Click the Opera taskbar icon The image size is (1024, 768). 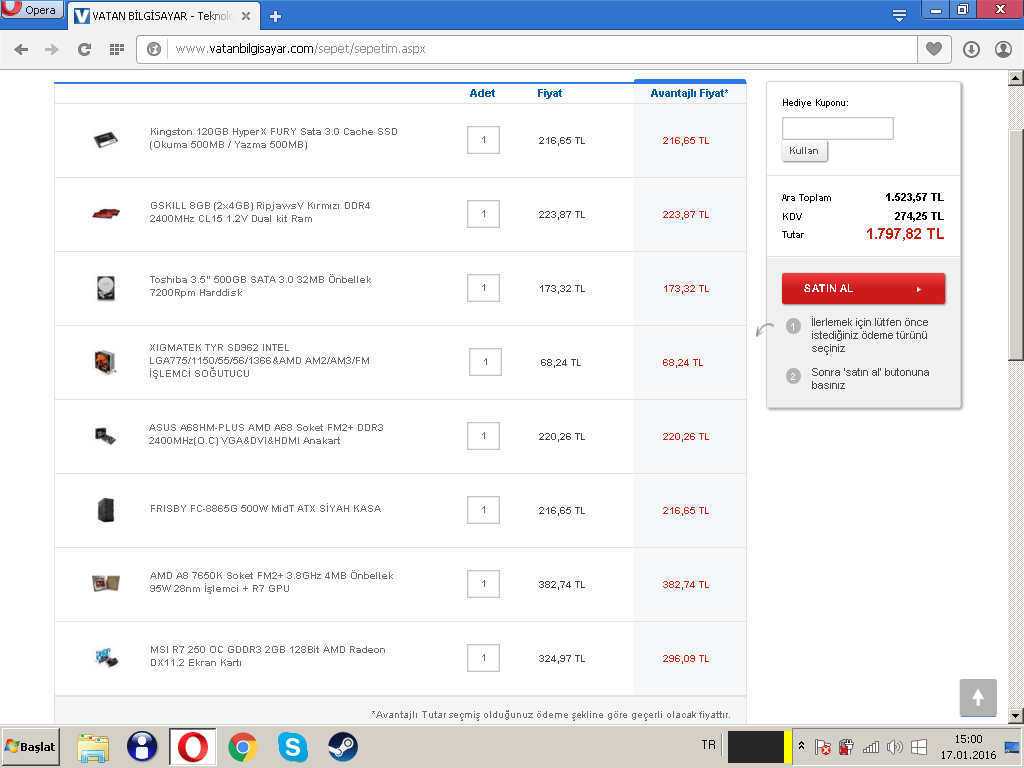193,747
